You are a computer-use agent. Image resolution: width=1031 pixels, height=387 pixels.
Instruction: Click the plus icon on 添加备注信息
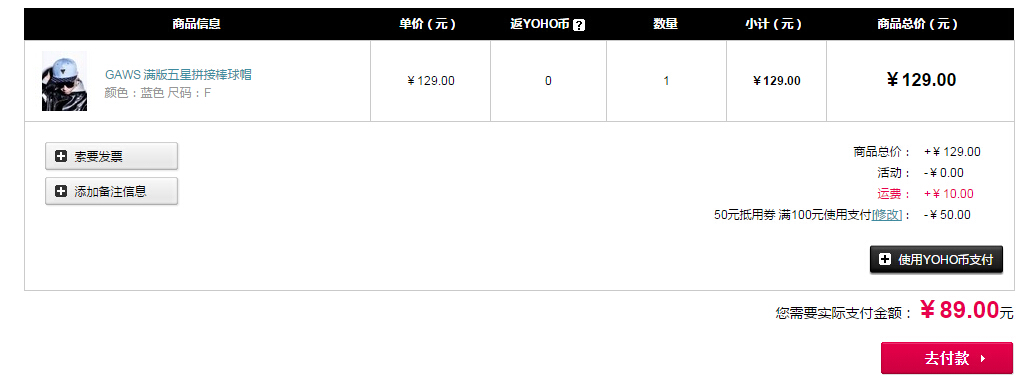61,191
